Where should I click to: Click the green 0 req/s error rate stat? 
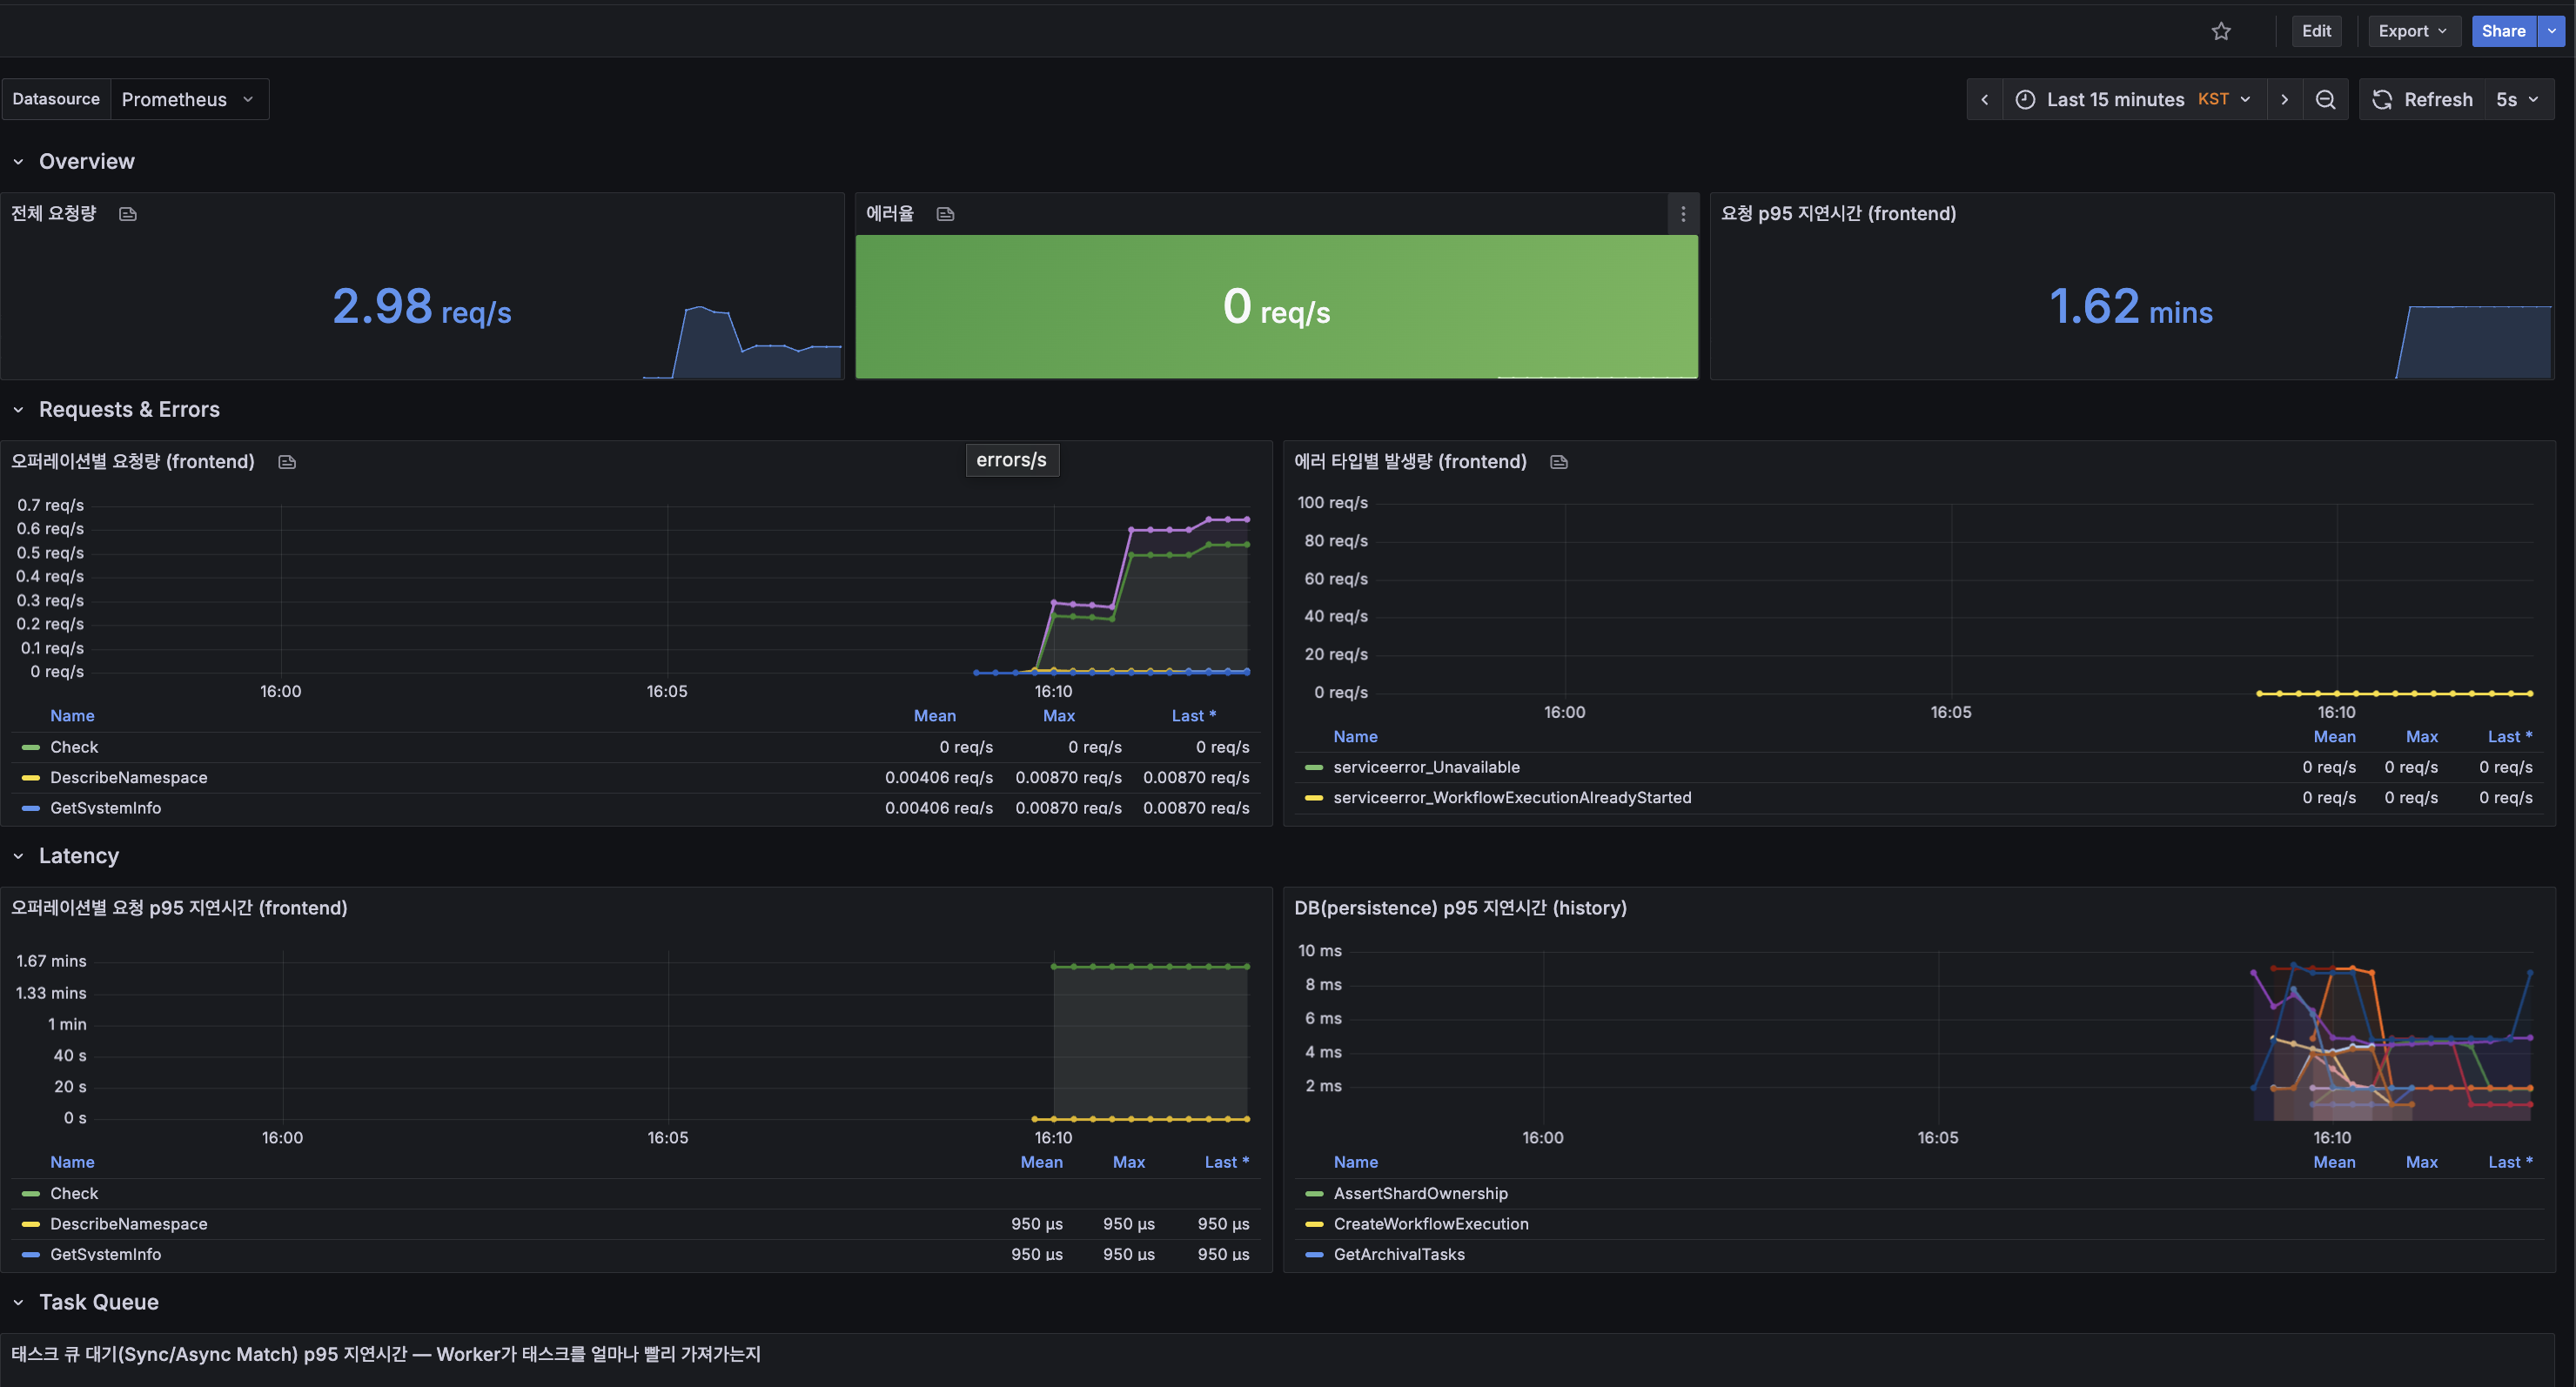coord(1276,307)
